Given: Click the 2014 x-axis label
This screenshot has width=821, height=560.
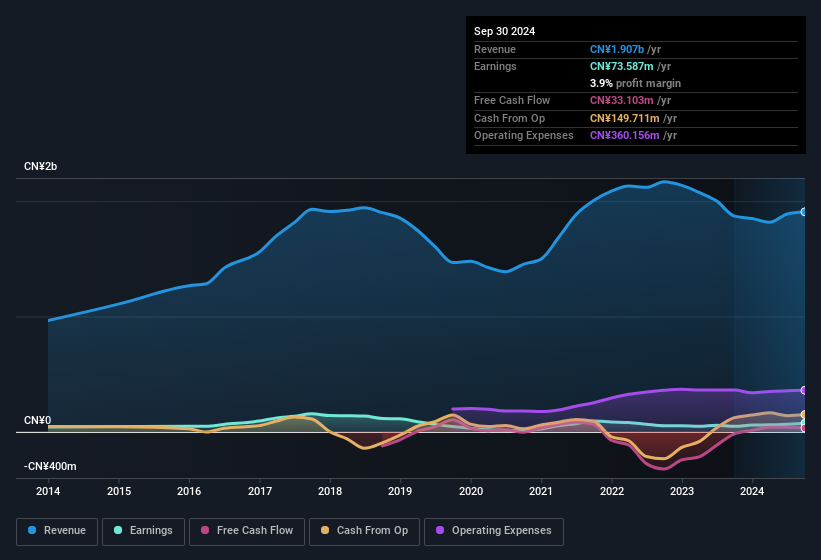Looking at the screenshot, I should pyautogui.click(x=48, y=491).
